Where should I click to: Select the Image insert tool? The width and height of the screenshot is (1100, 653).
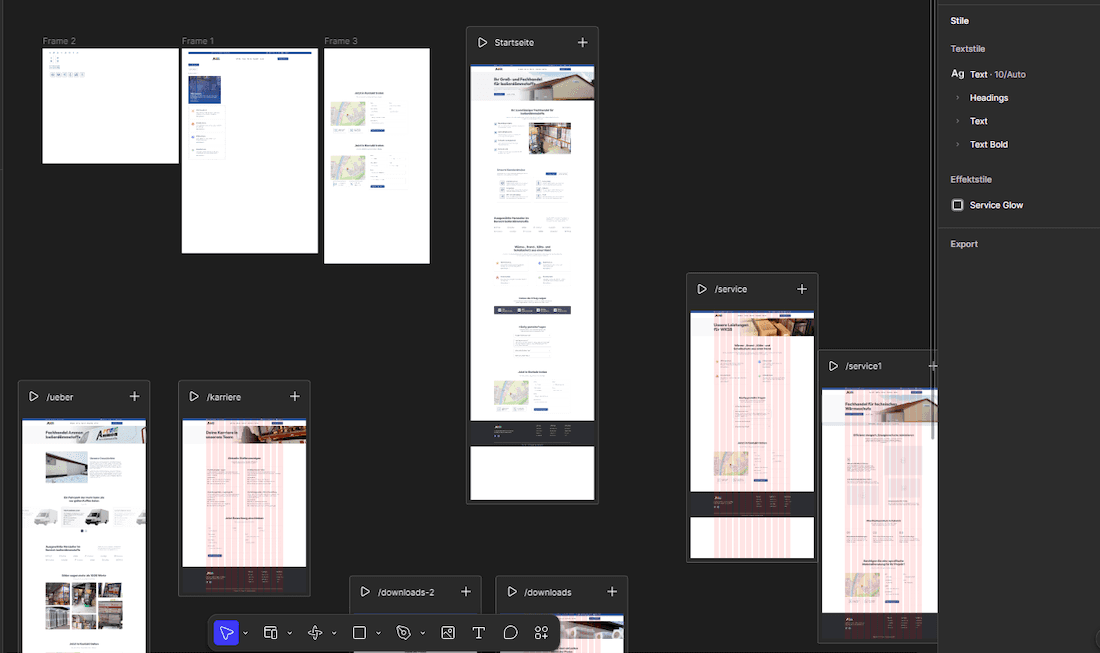(448, 632)
